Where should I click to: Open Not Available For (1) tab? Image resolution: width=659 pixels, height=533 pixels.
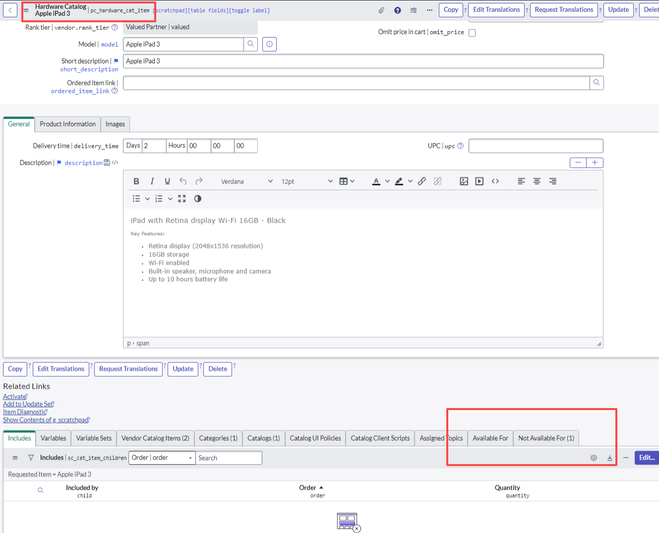(546, 438)
